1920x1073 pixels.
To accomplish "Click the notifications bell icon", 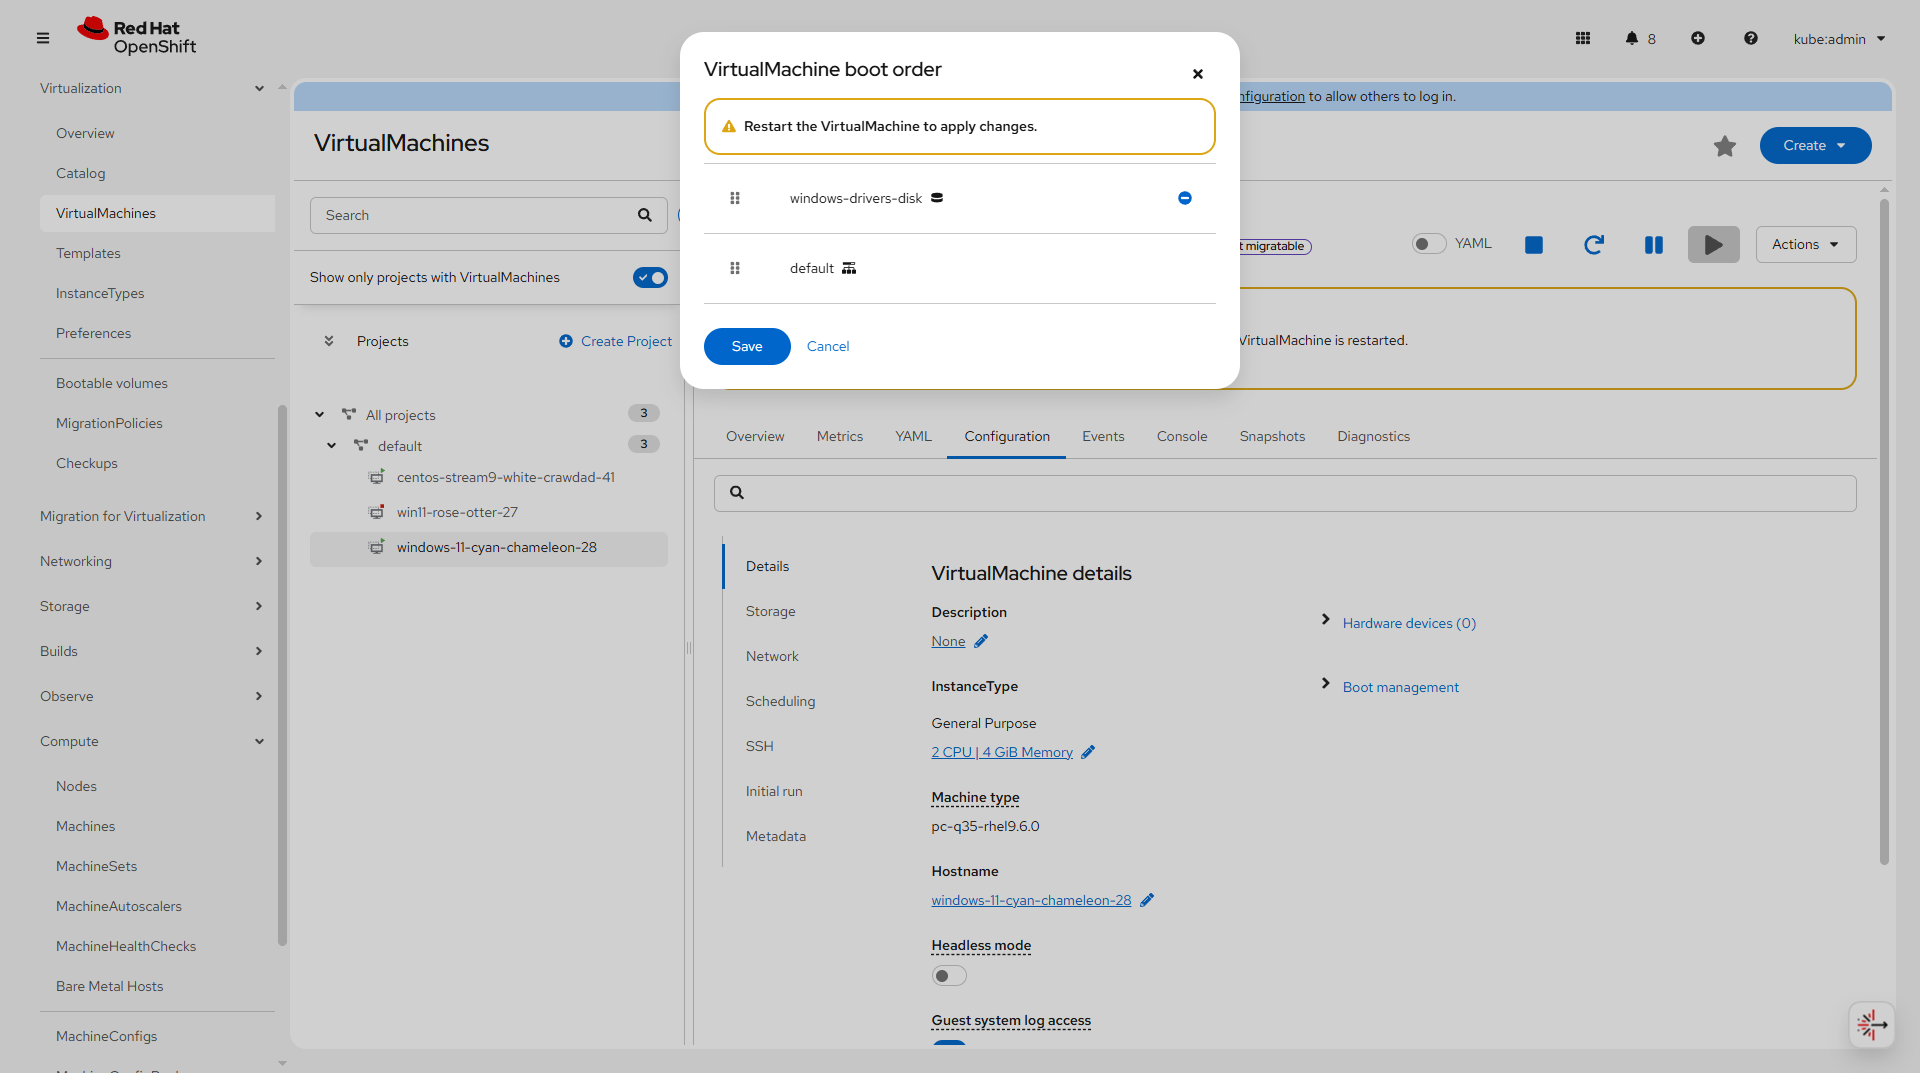I will click(x=1631, y=39).
